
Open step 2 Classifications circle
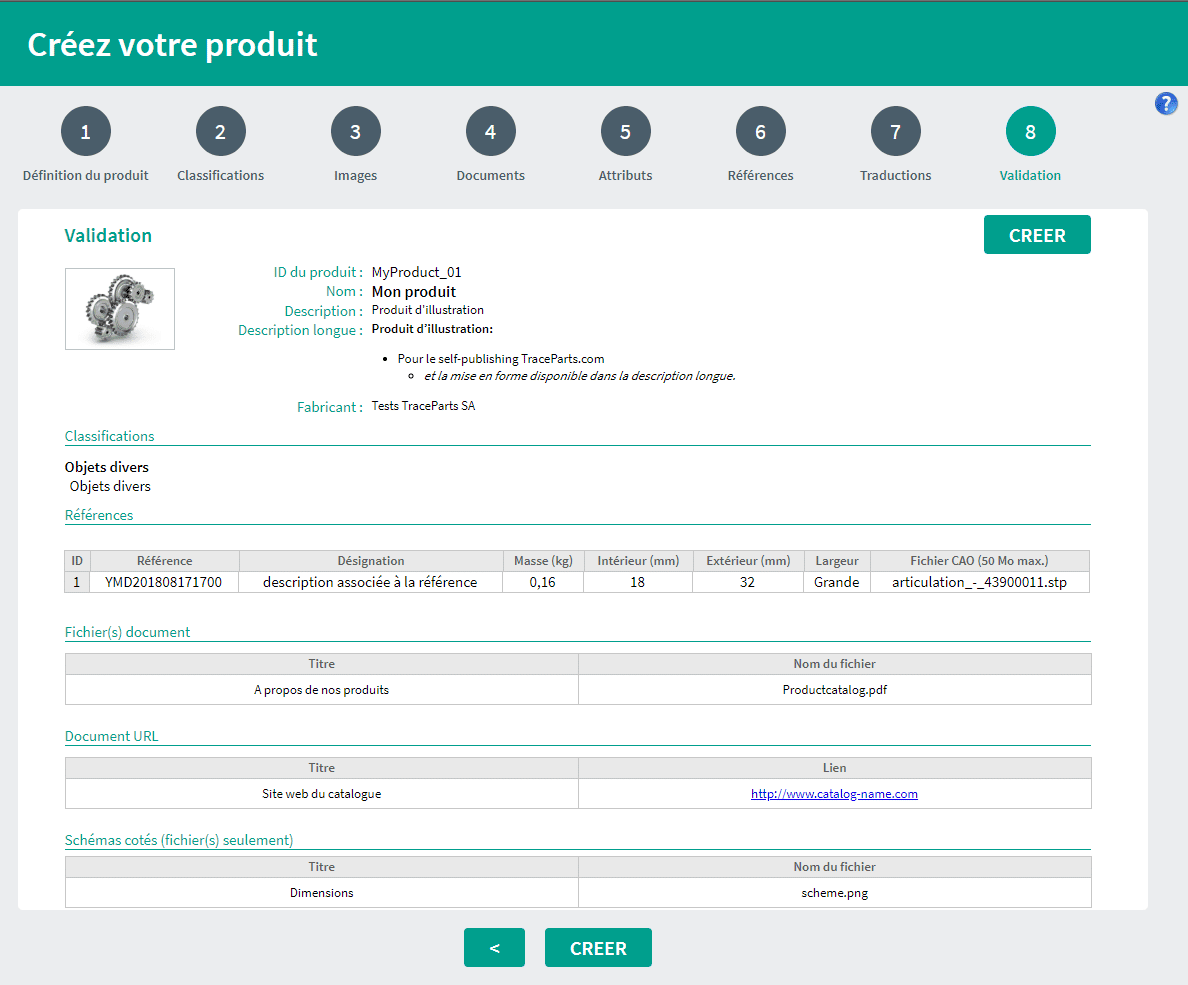(x=221, y=132)
